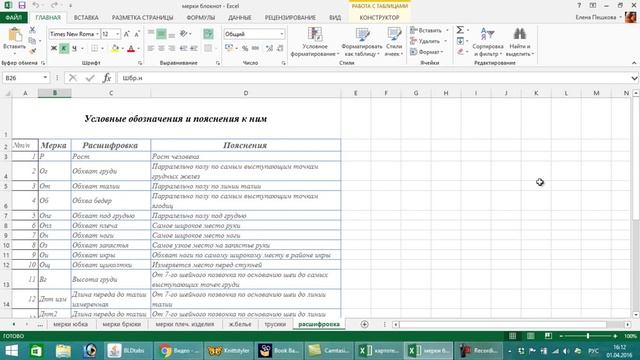Apply percent style format
The image size is (640, 360).
point(245,48)
